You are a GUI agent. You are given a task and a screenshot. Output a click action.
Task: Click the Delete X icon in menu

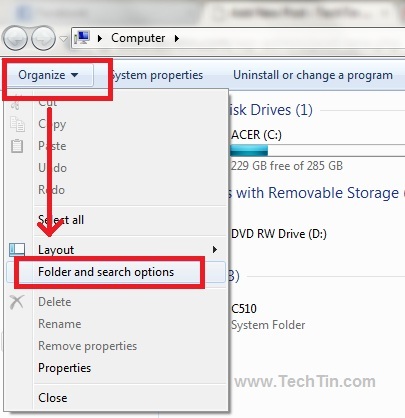tap(17, 302)
